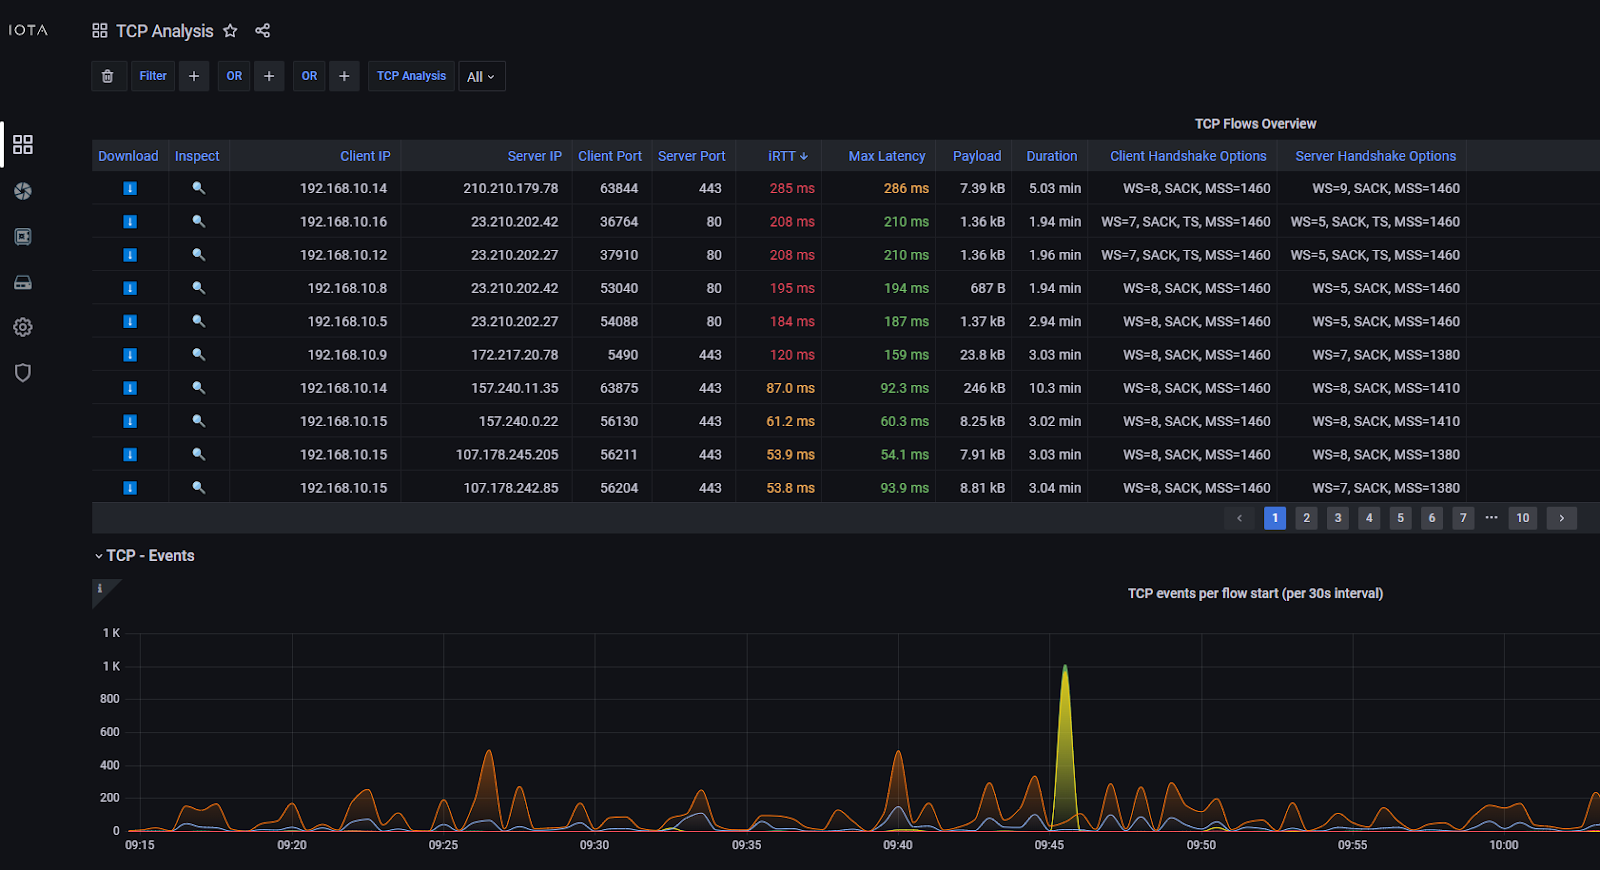Click the Filter button
Image resolution: width=1600 pixels, height=870 pixels.
[x=153, y=76]
